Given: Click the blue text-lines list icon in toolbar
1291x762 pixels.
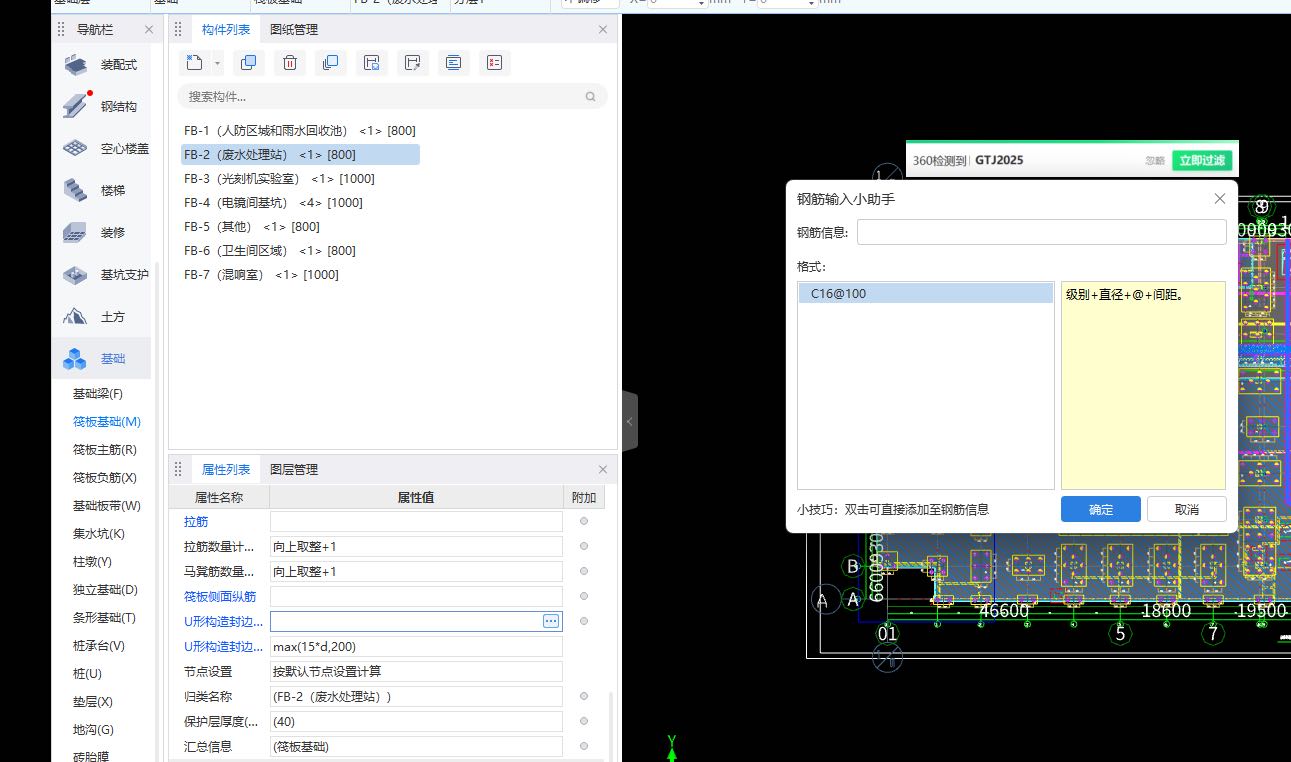Looking at the screenshot, I should point(454,63).
